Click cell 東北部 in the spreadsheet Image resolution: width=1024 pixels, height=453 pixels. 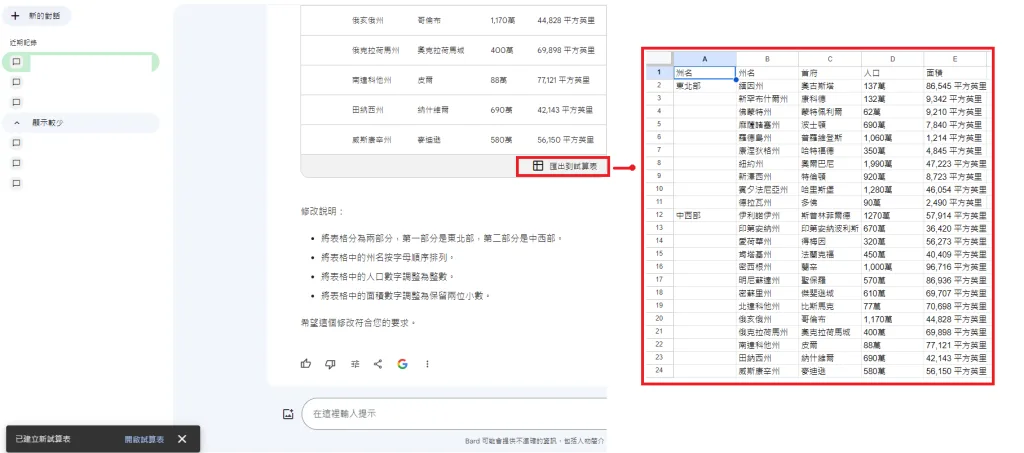(705, 86)
